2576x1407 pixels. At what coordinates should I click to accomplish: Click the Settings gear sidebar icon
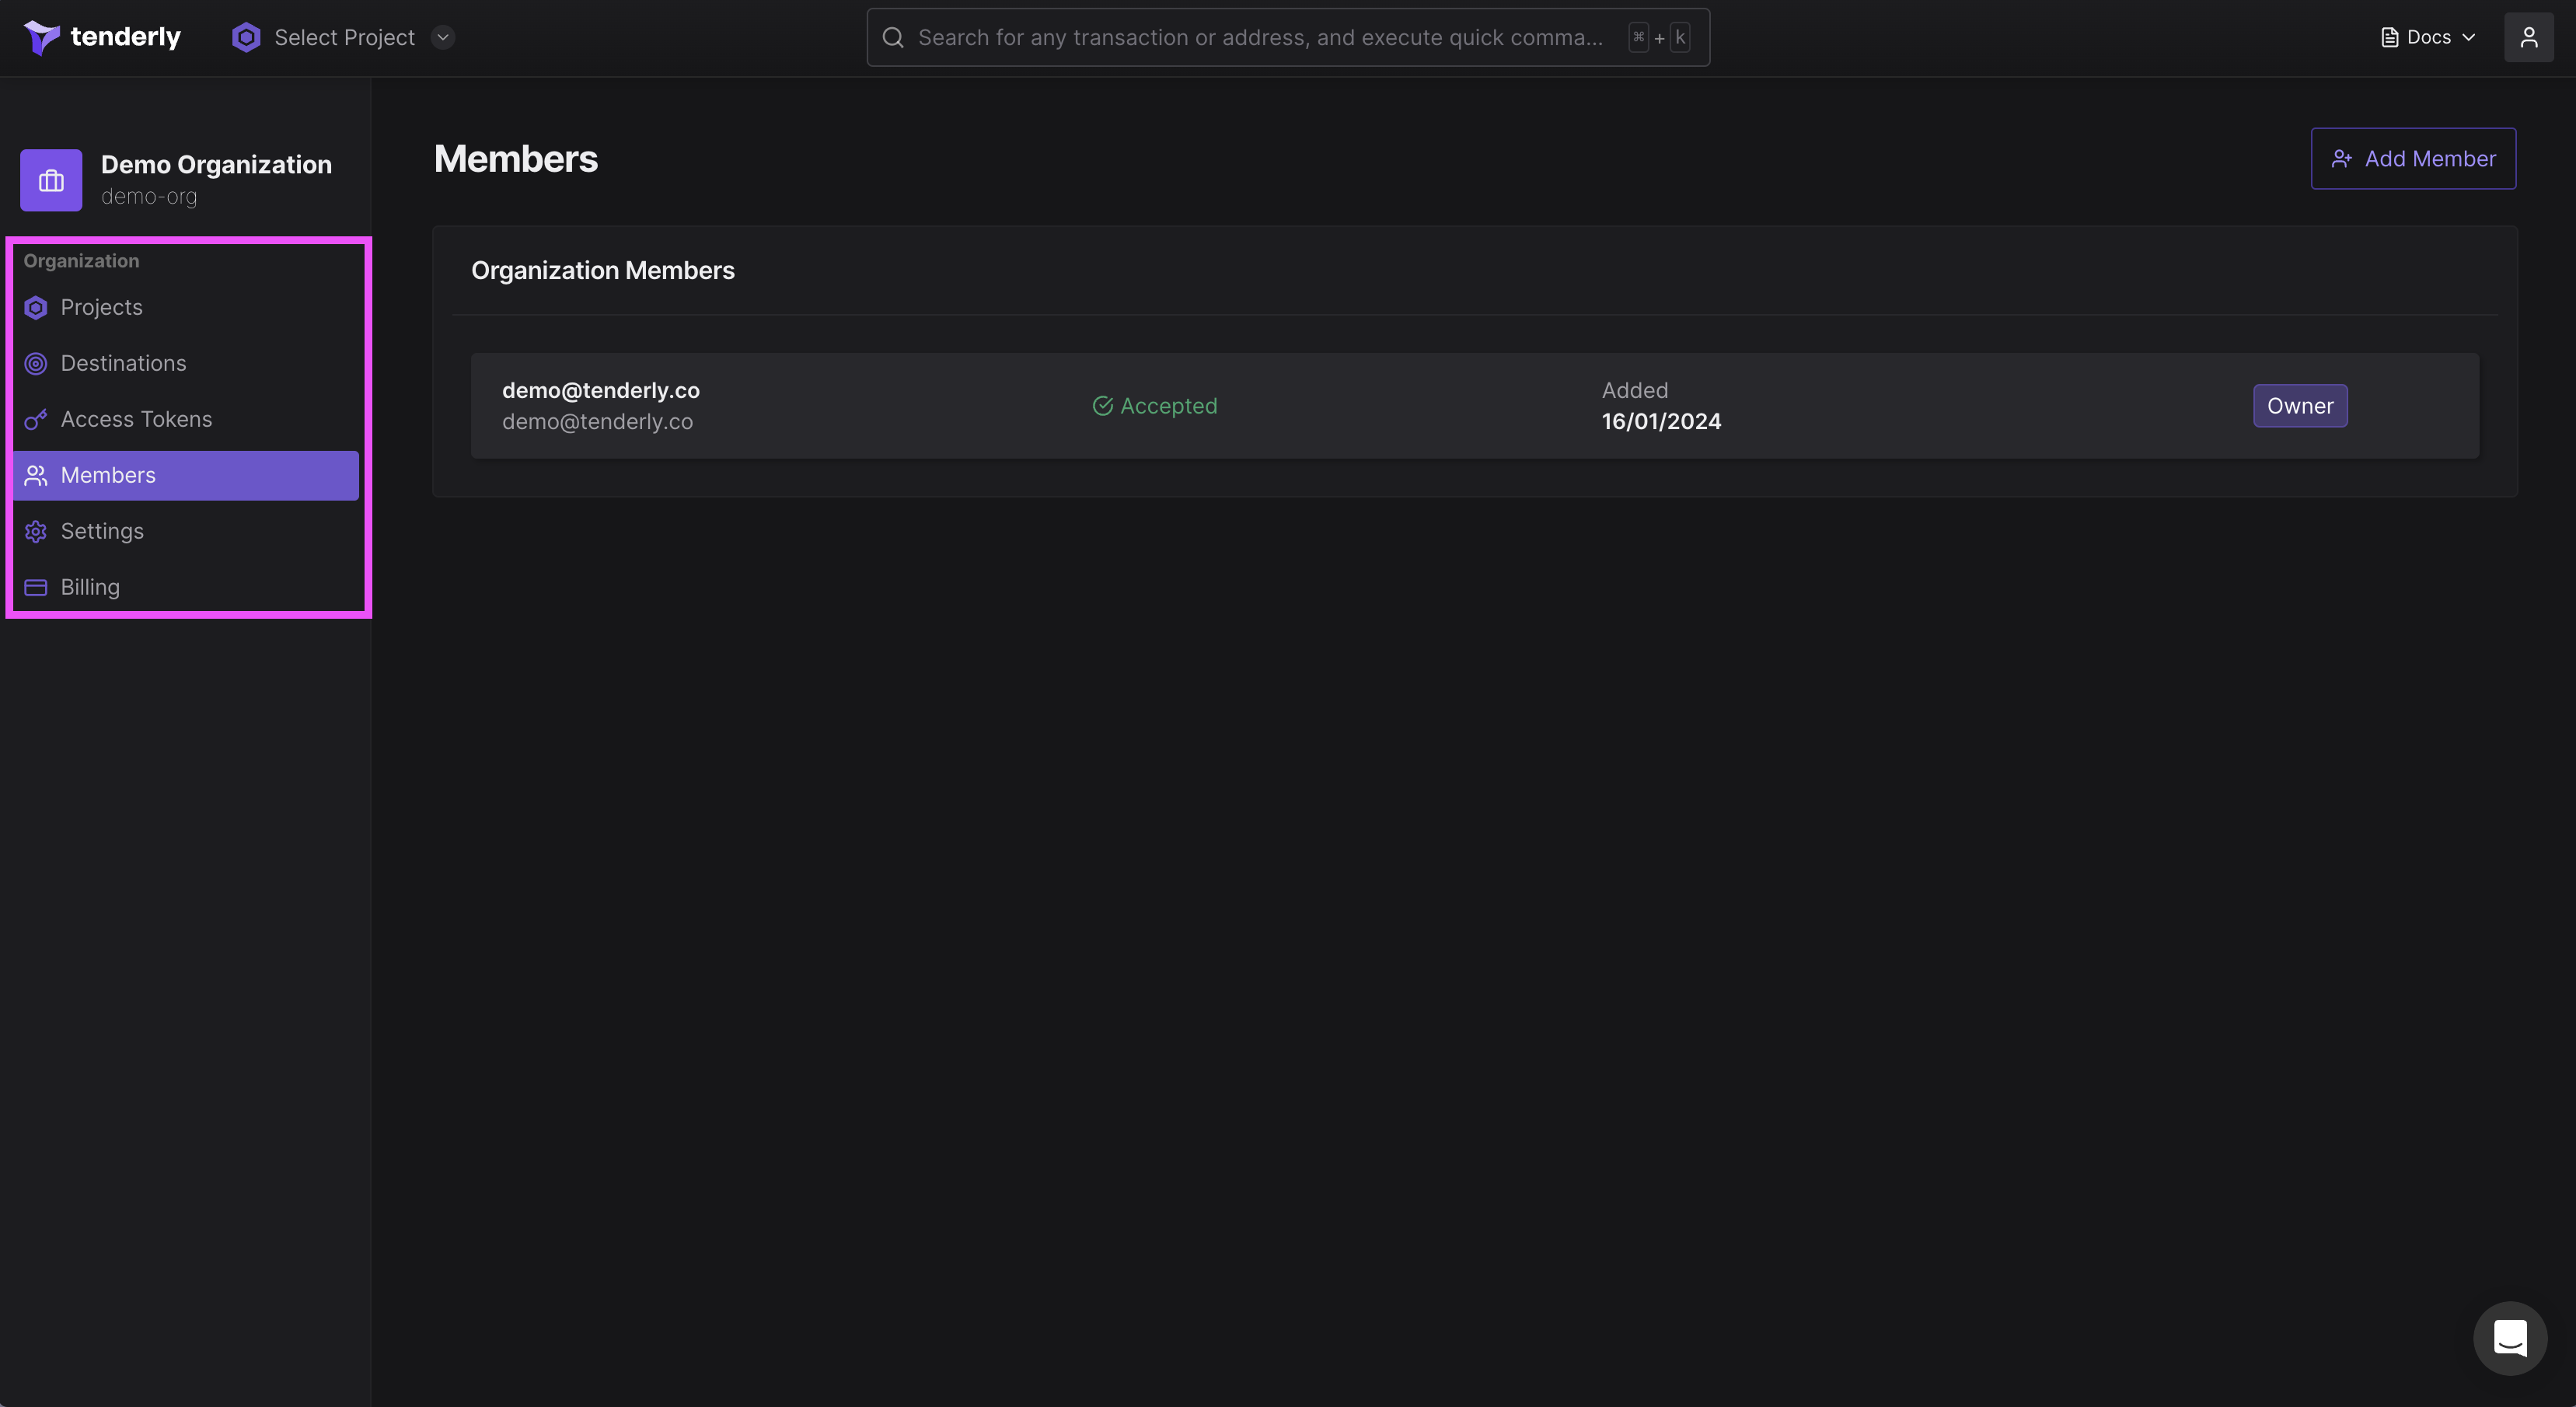click(x=36, y=531)
